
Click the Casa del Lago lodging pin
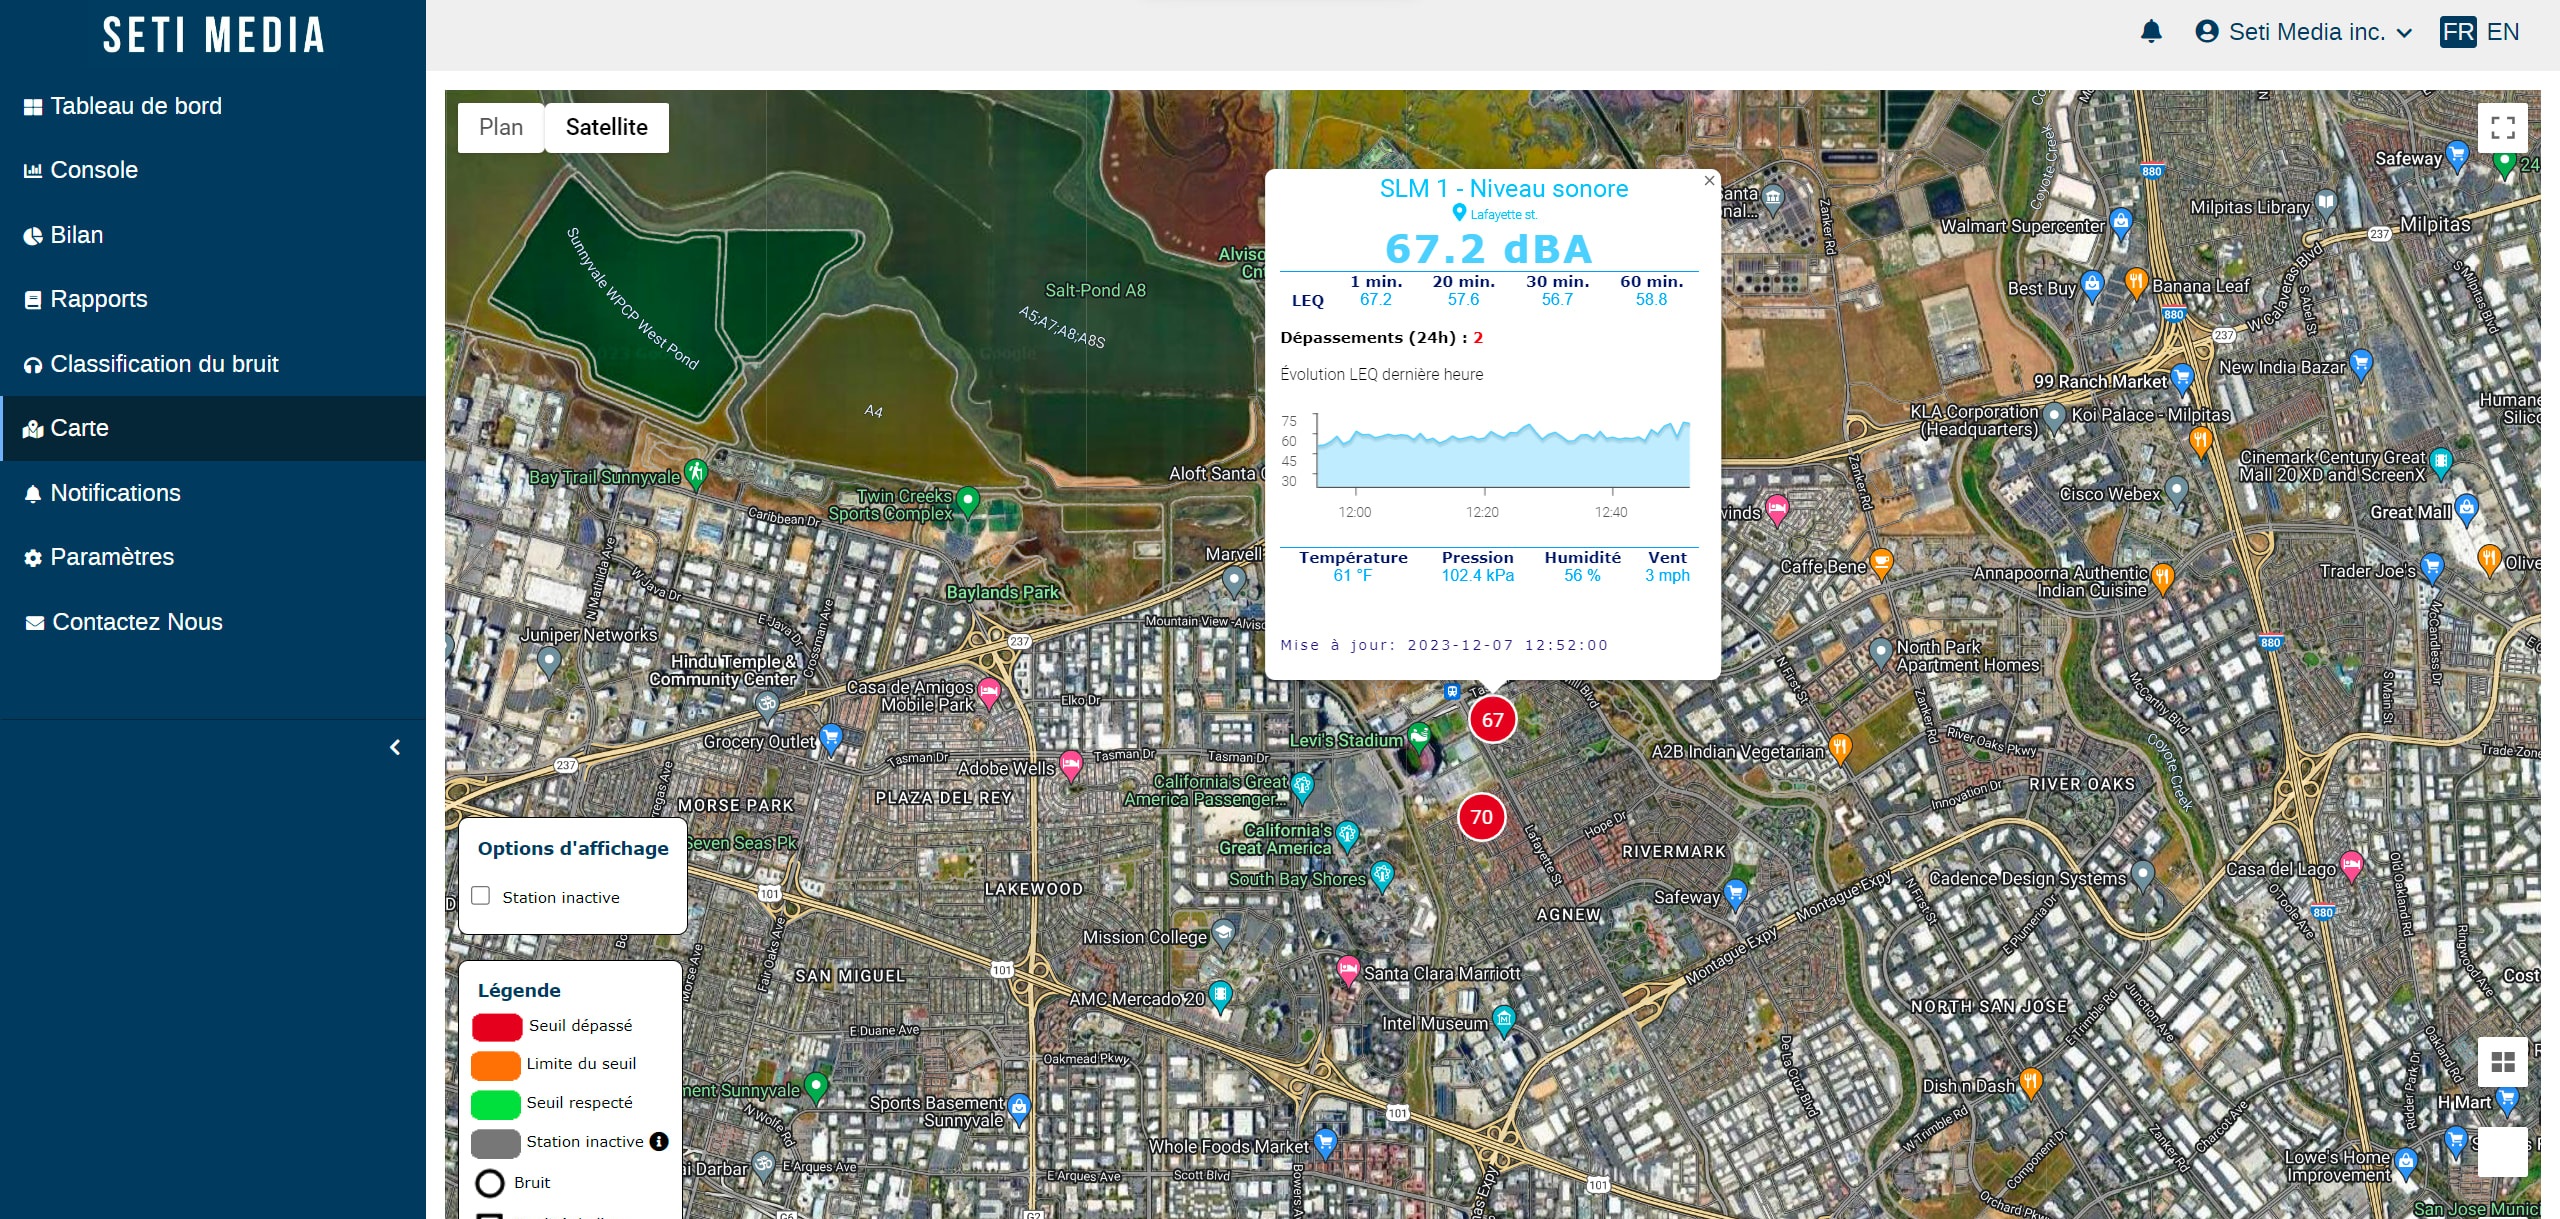(2351, 865)
